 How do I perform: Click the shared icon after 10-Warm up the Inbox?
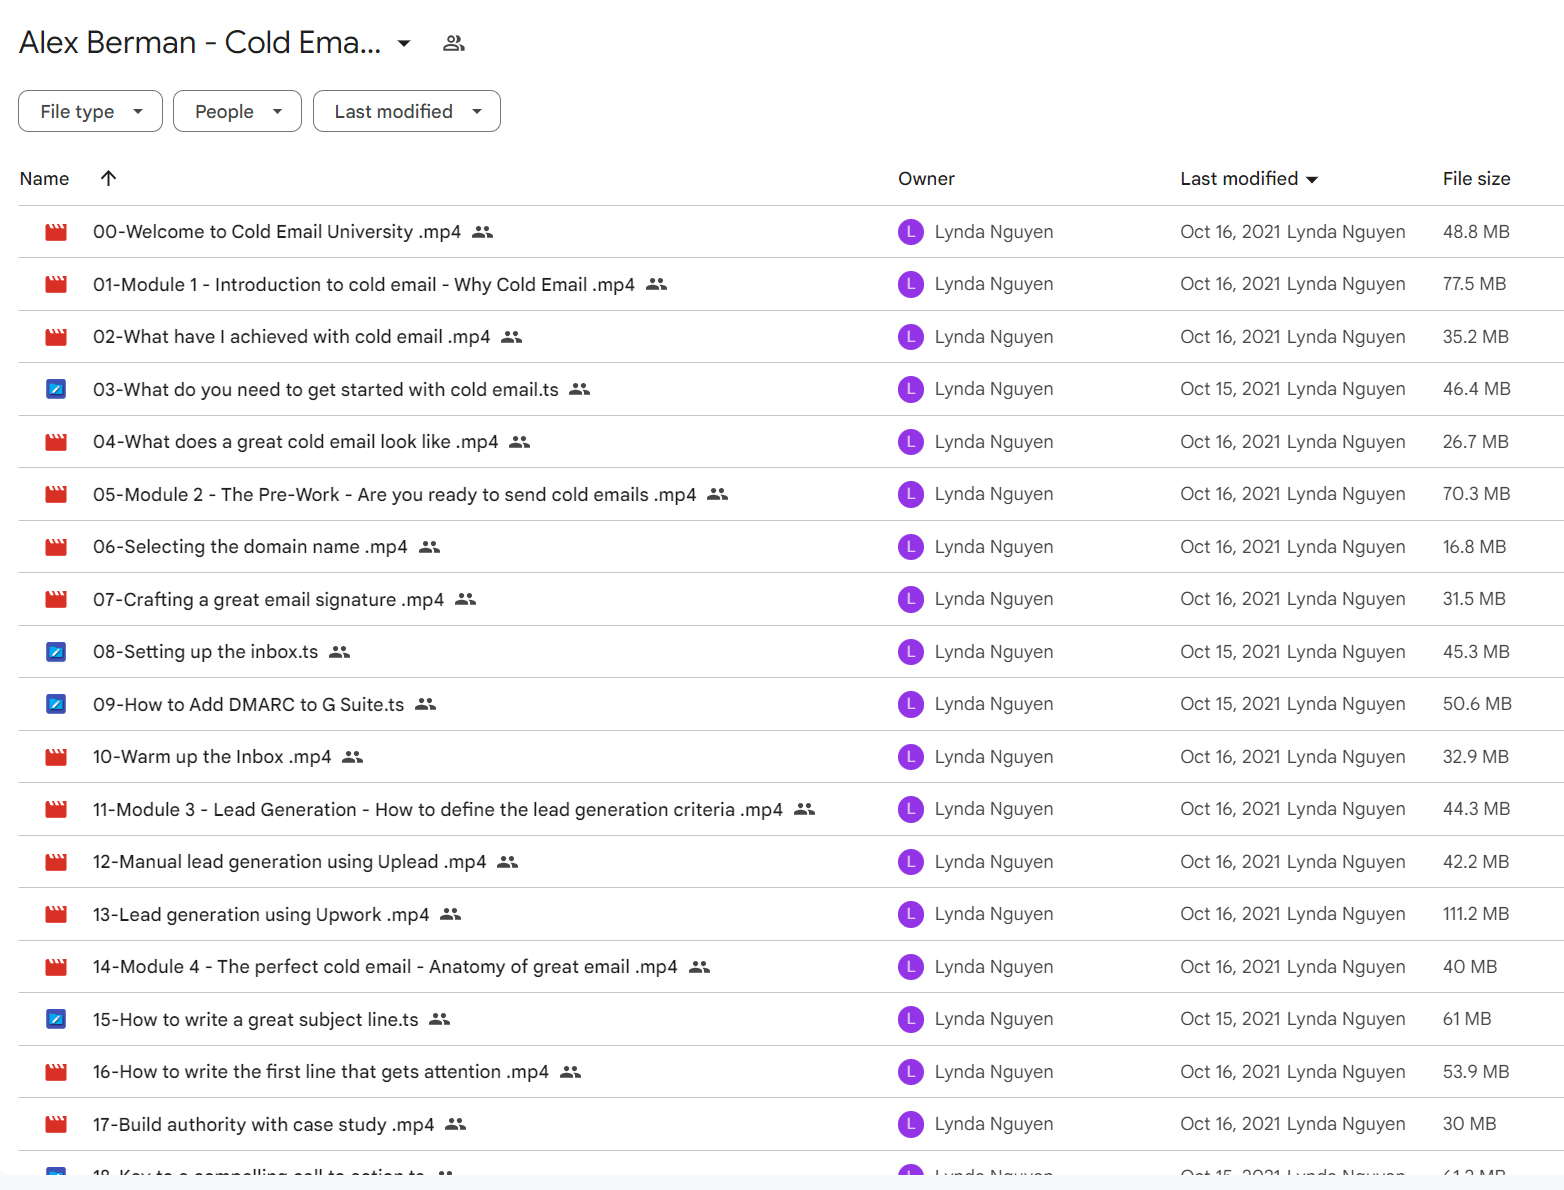353,757
